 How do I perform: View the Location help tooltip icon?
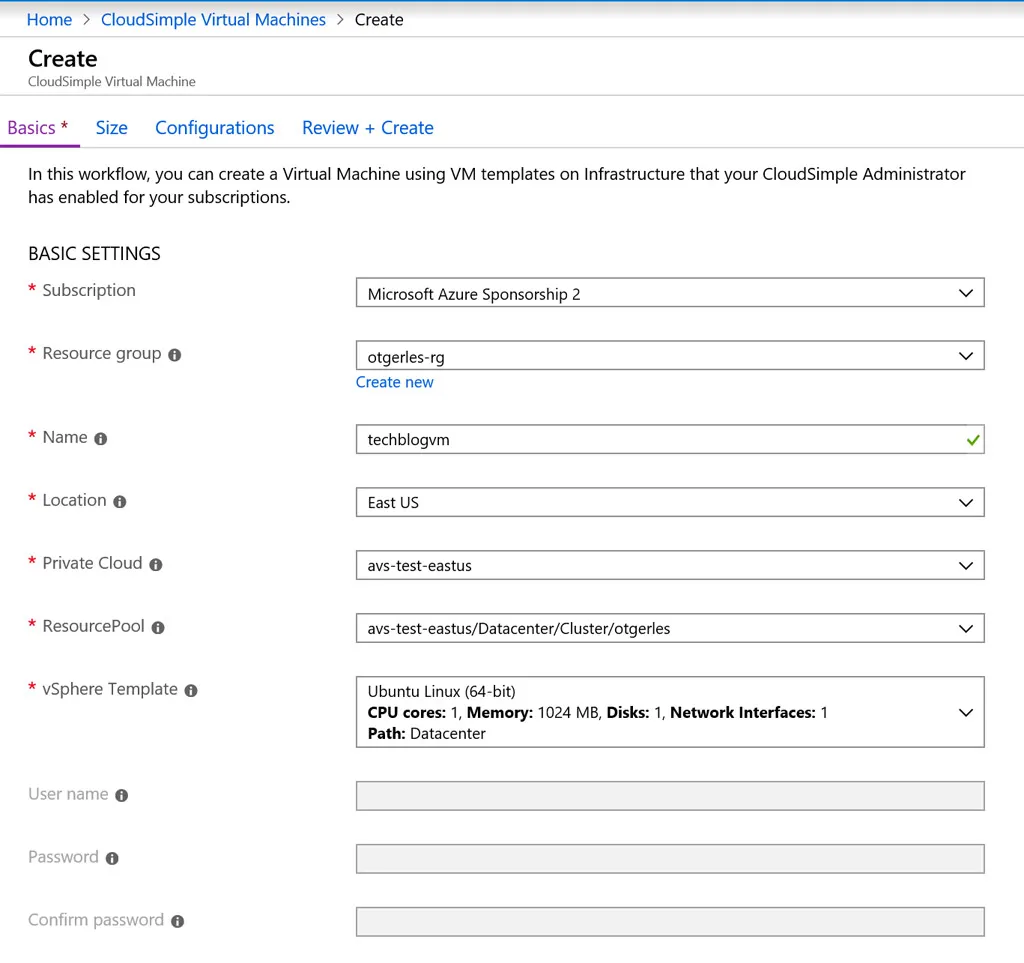click(x=122, y=502)
